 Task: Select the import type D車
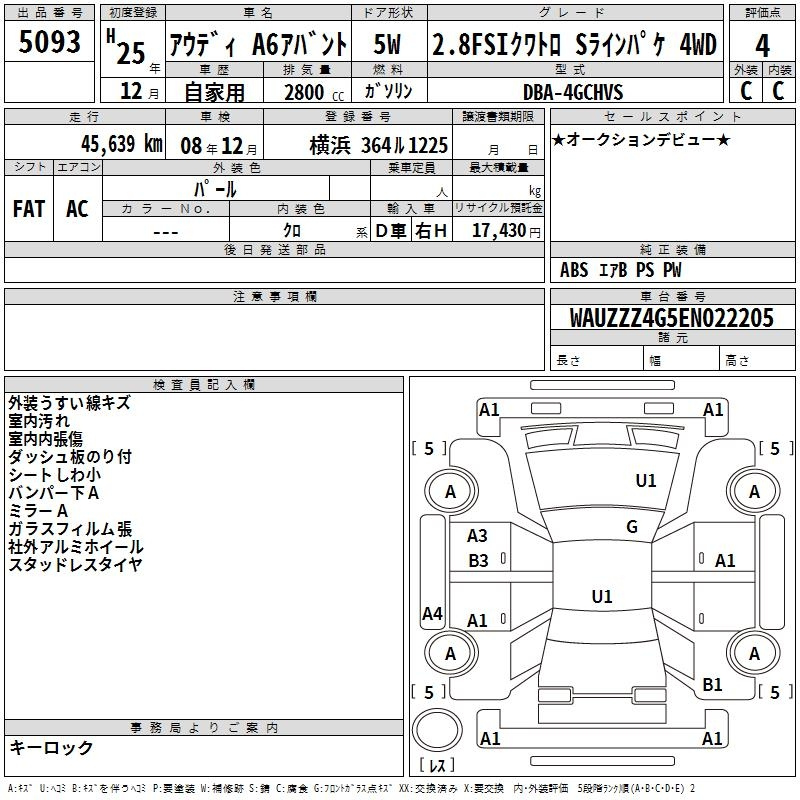click(x=391, y=231)
